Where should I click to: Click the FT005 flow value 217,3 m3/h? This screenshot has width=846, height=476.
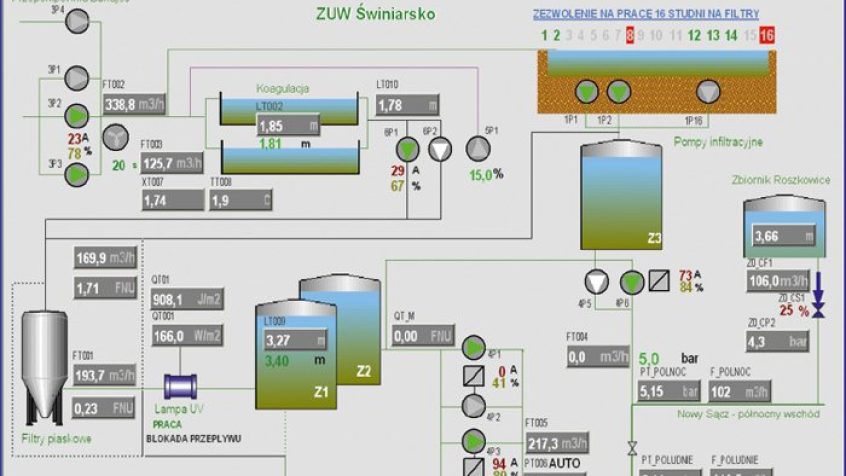(557, 444)
